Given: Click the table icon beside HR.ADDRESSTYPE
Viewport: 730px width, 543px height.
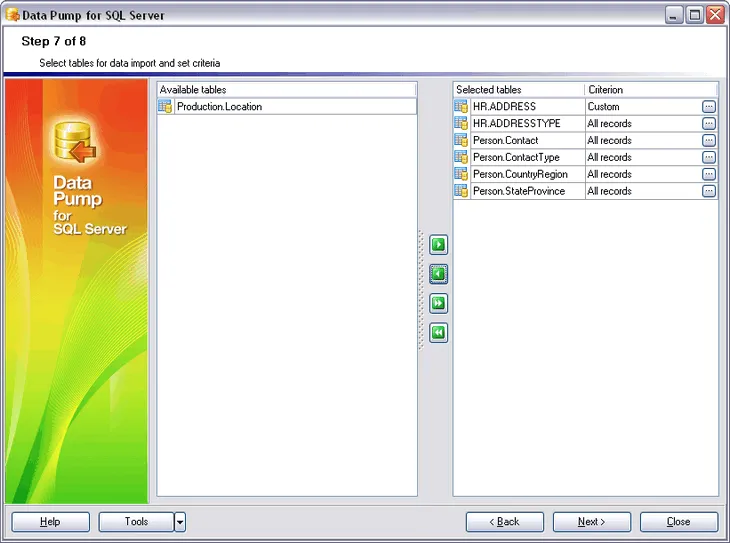Looking at the screenshot, I should pos(461,123).
